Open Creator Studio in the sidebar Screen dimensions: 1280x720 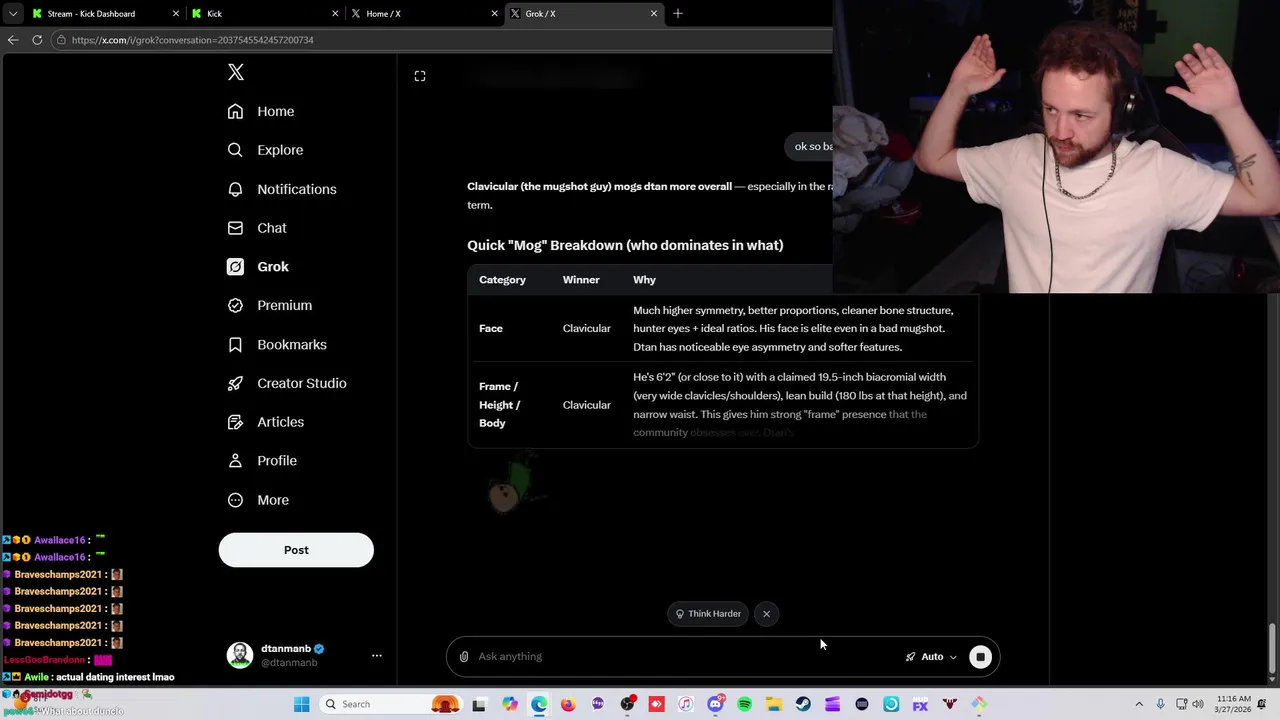[x=287, y=383]
